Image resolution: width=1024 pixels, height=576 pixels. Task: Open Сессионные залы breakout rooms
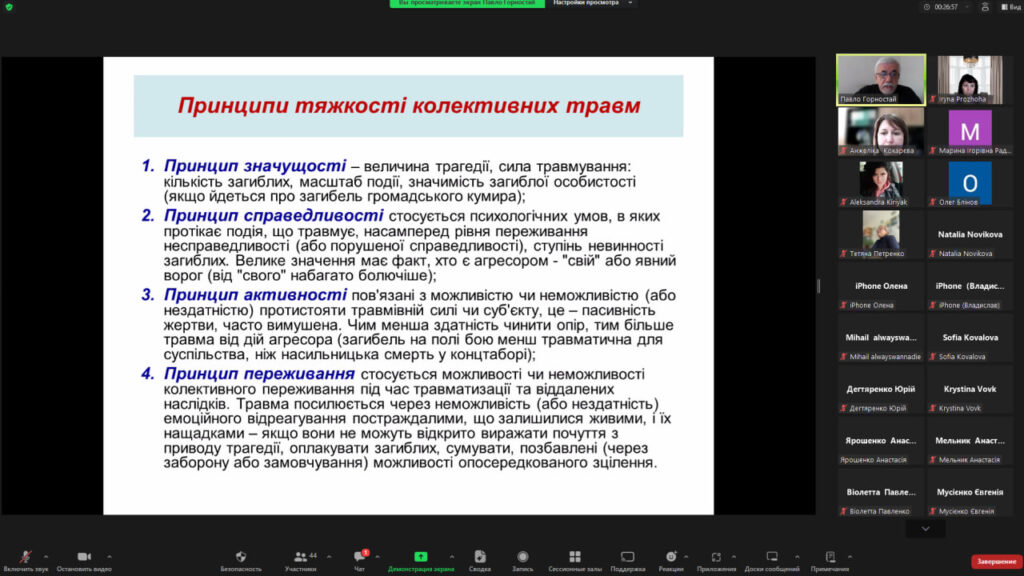tap(574, 558)
